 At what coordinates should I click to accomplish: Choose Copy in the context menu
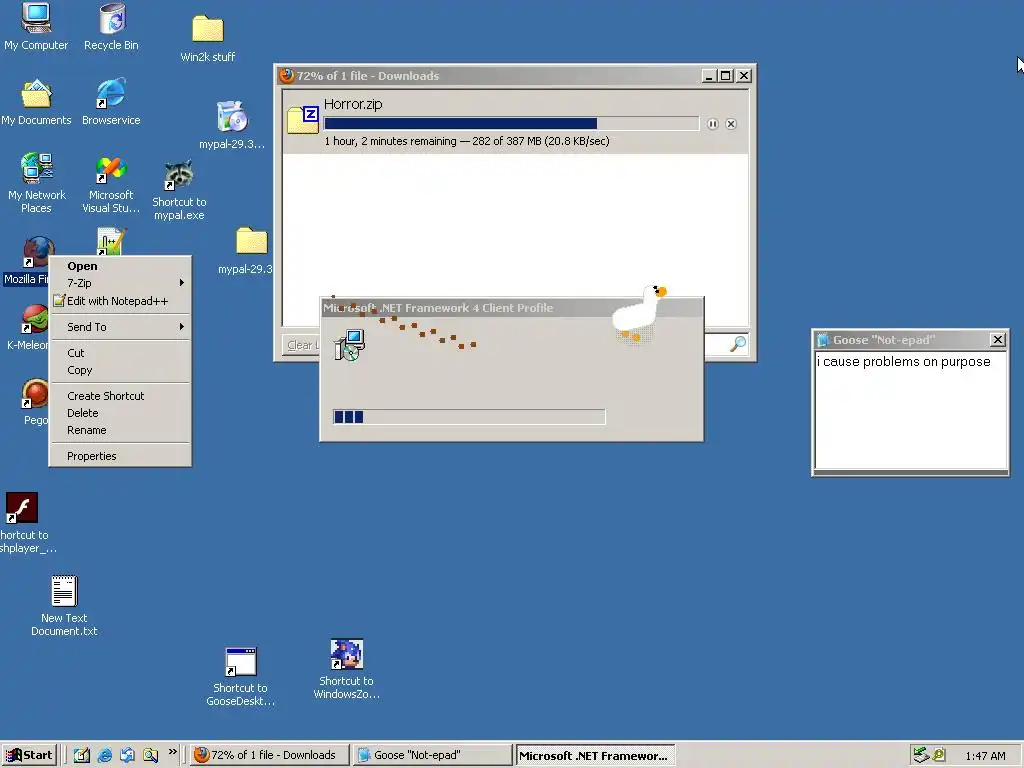(120, 370)
